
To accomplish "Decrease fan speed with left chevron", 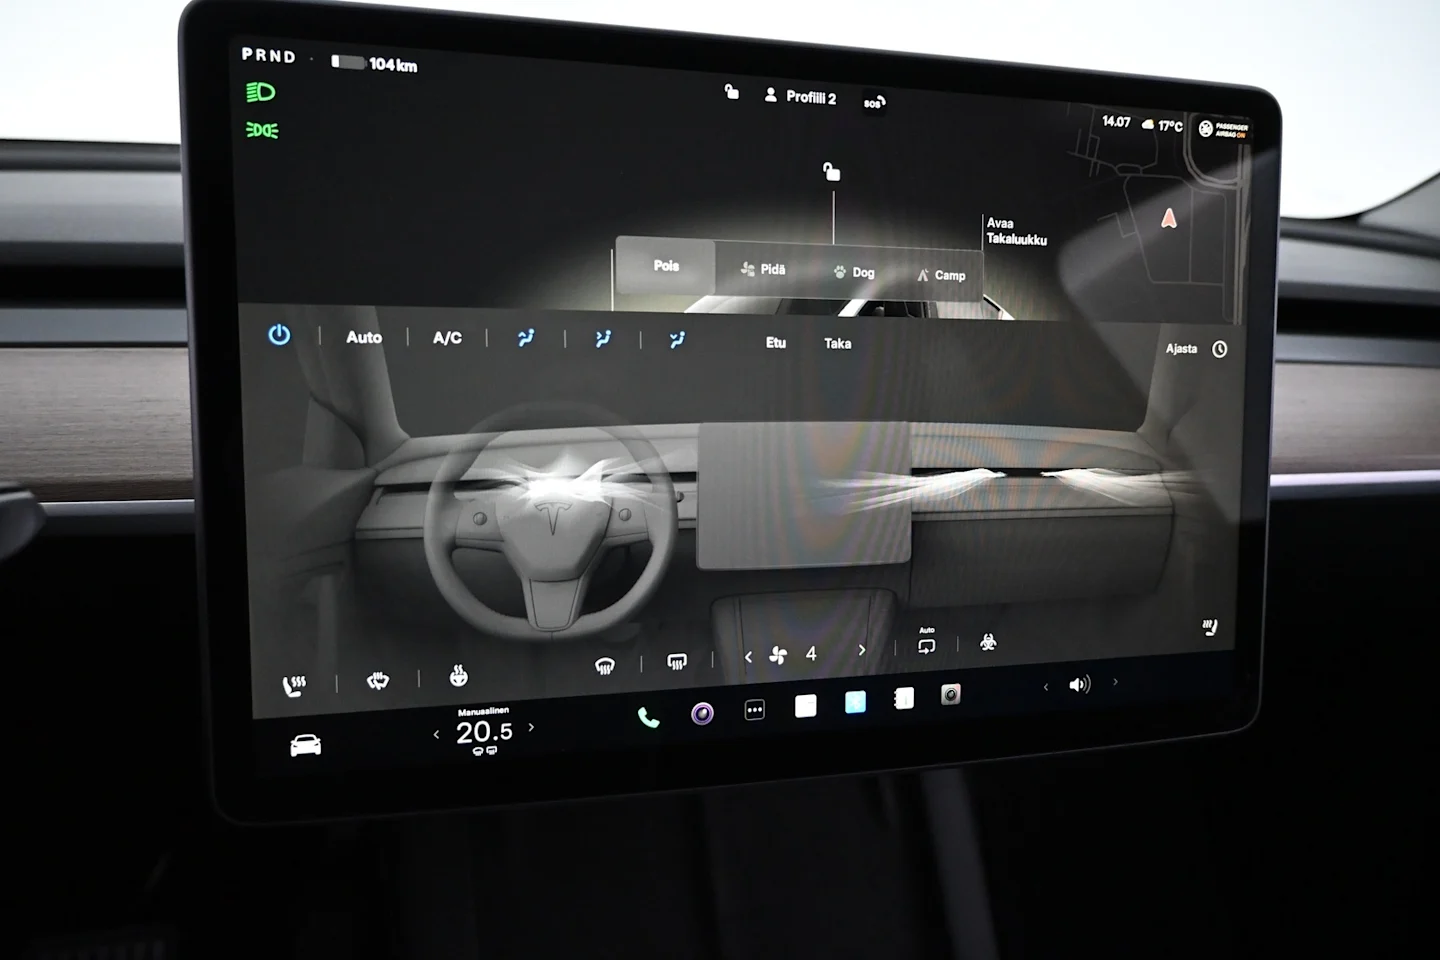I will pos(748,657).
